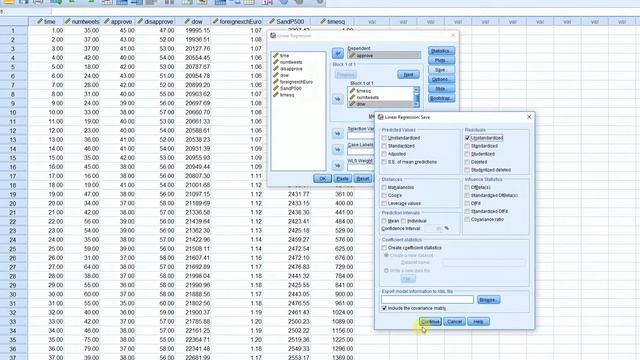
Task: Check the Deleted residuals box
Action: (x=467, y=162)
